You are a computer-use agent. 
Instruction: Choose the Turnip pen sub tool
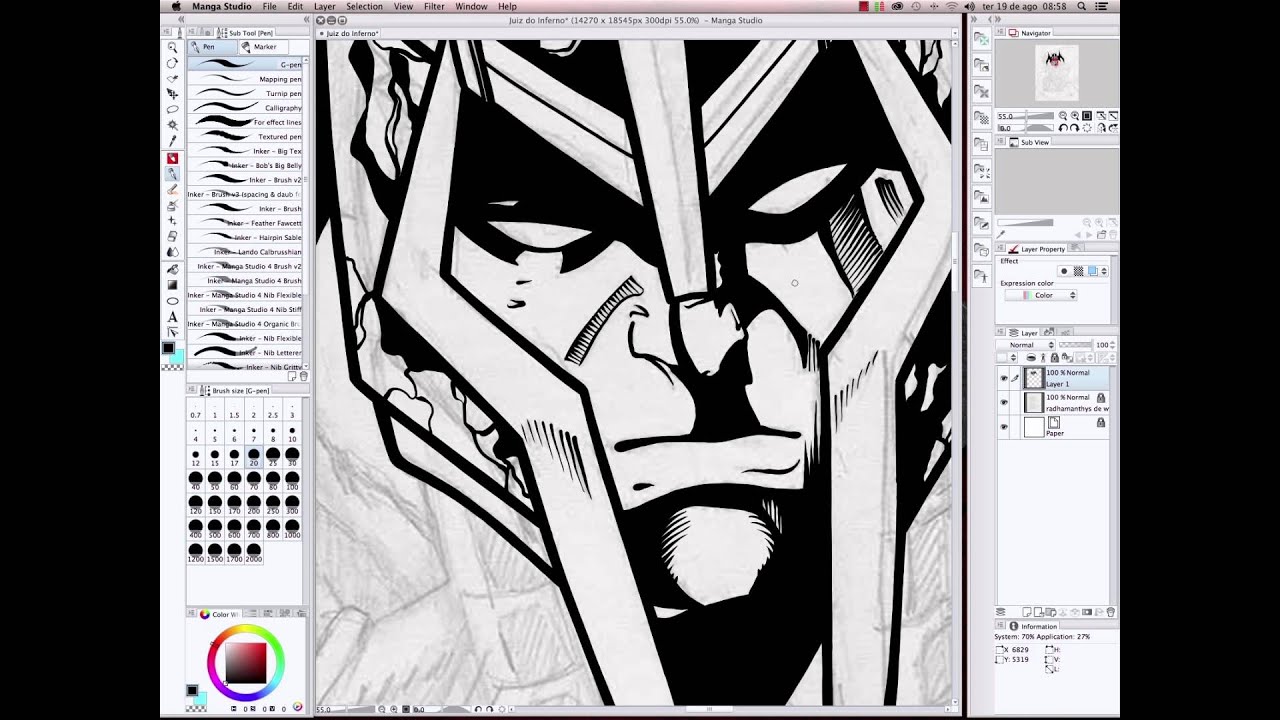click(x=245, y=93)
